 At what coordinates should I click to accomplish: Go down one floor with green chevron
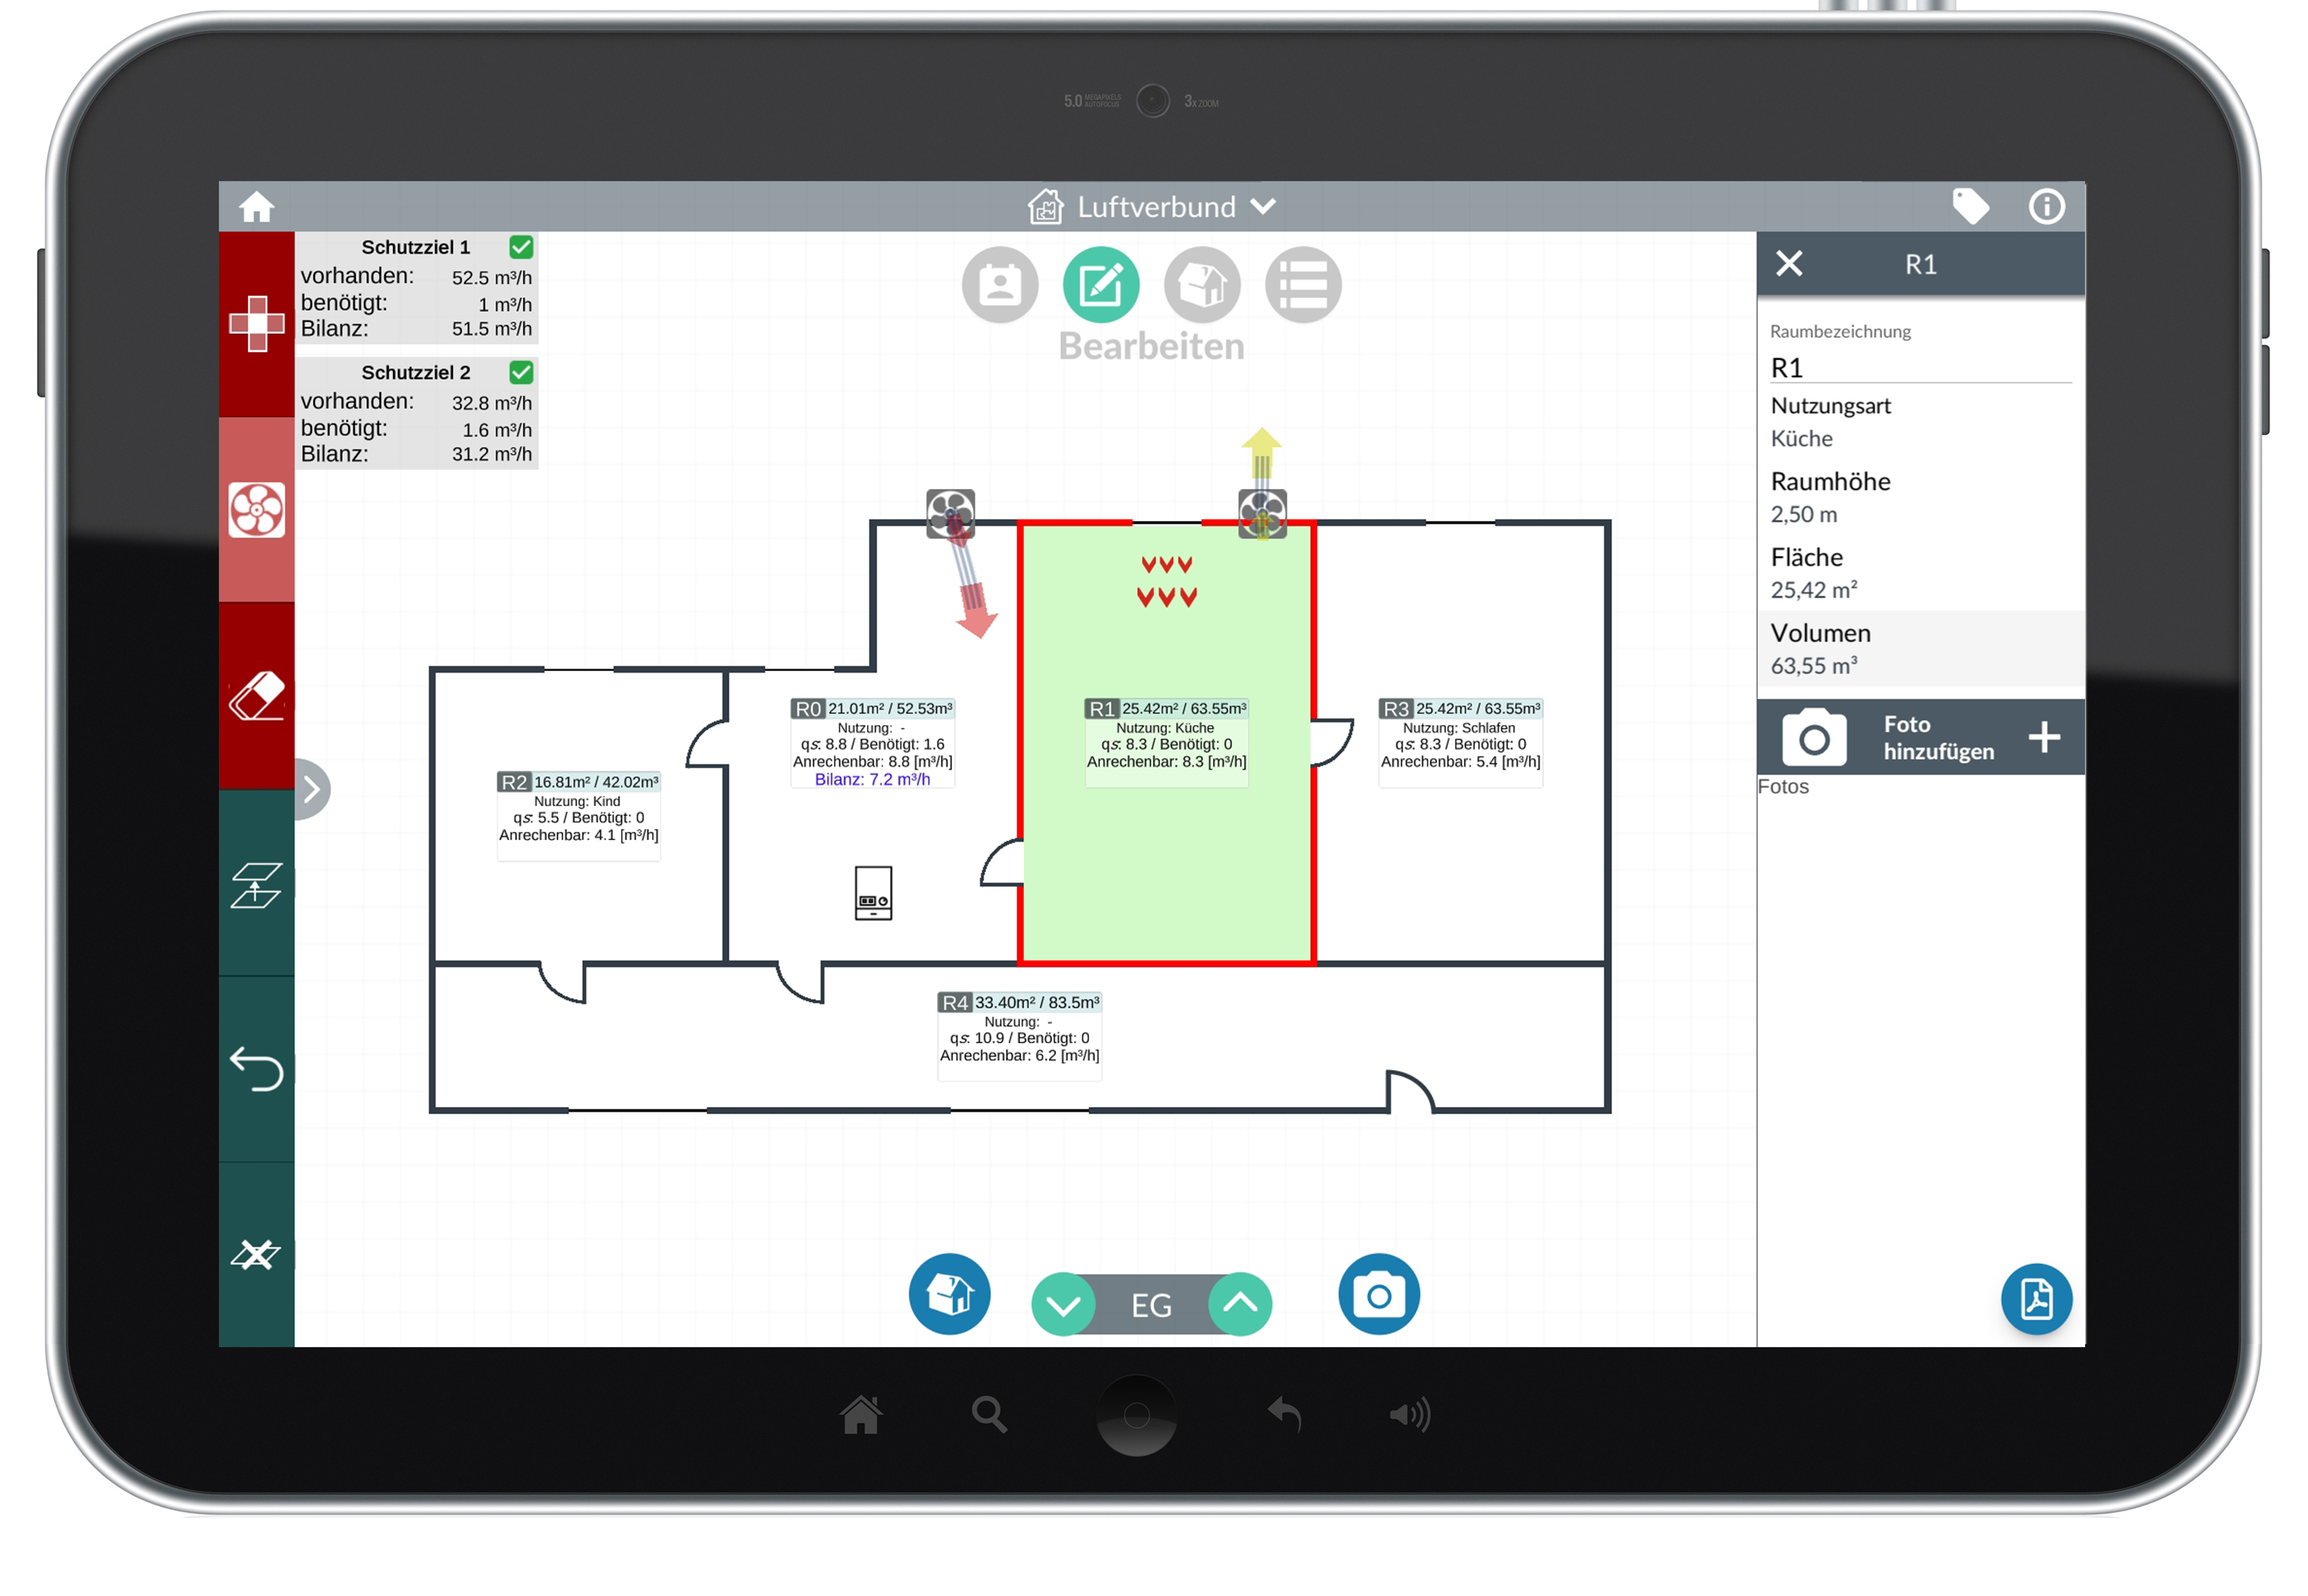1063,1304
